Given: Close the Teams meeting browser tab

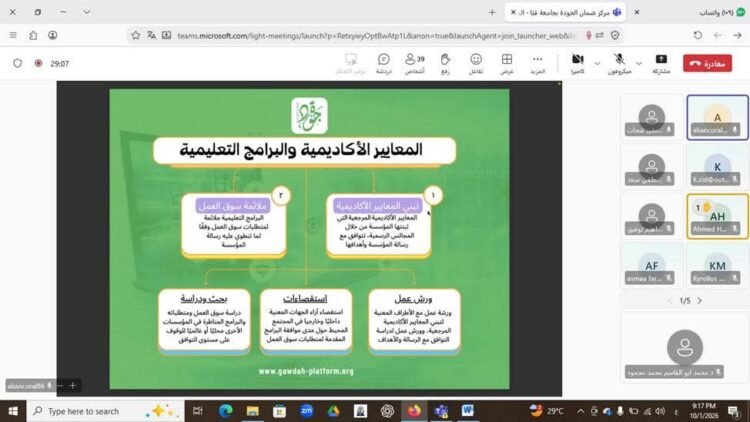Looking at the screenshot, I should pos(513,12).
